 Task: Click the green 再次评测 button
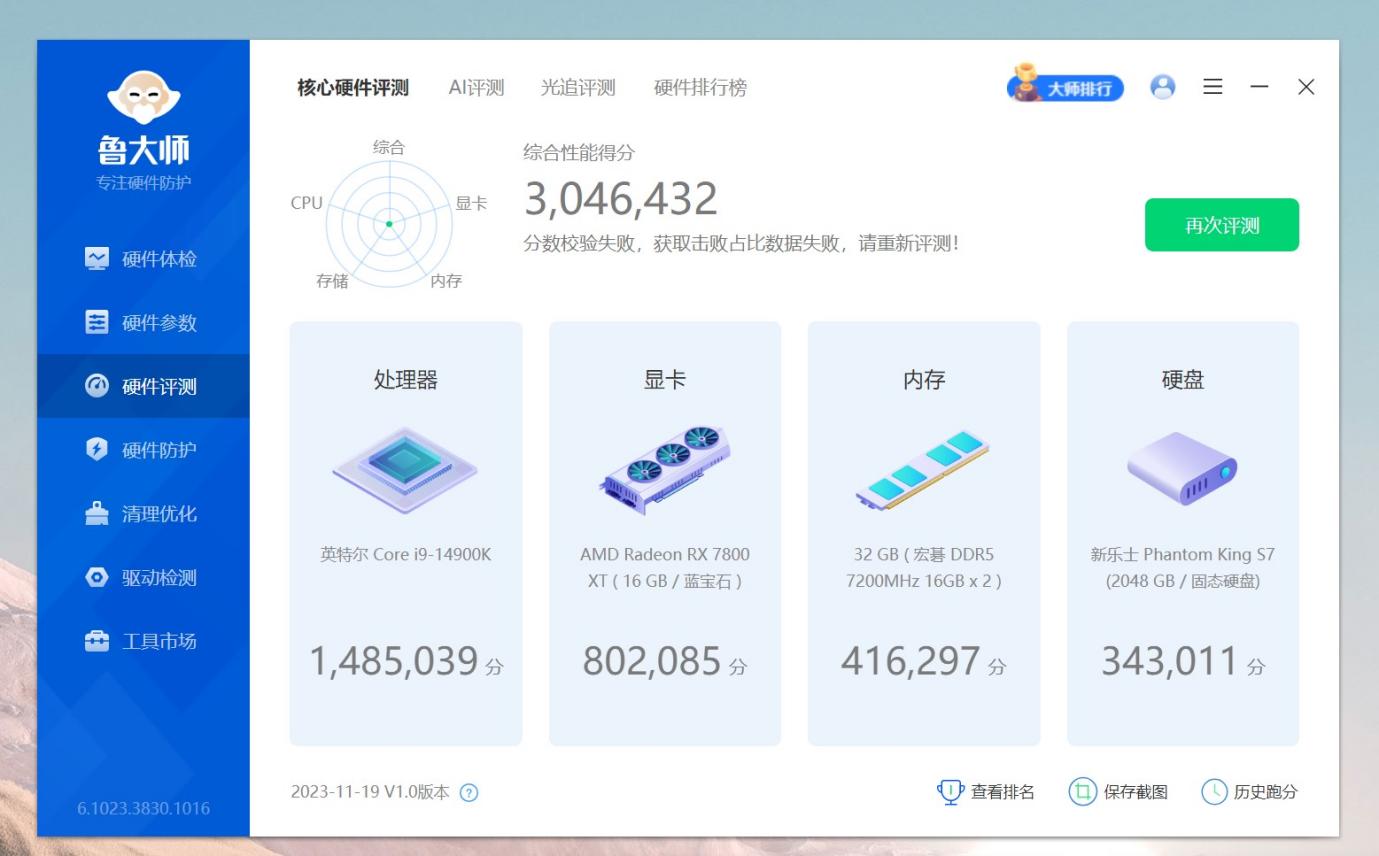1221,225
